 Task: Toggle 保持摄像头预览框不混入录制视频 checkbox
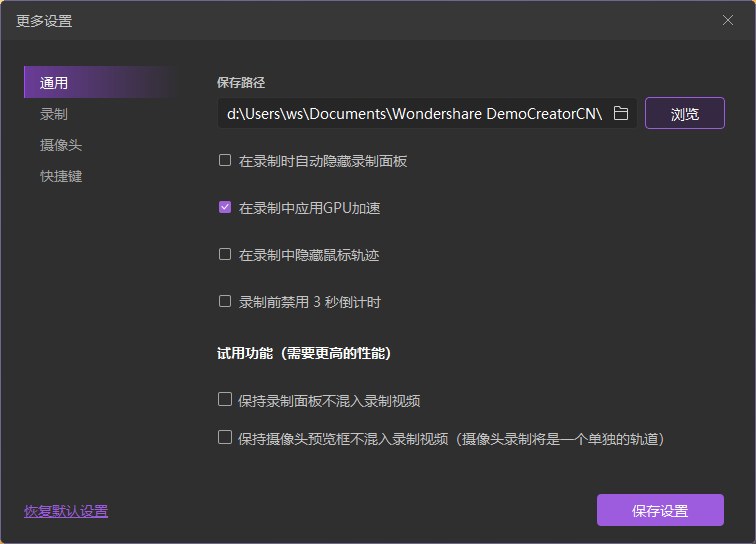[225, 437]
